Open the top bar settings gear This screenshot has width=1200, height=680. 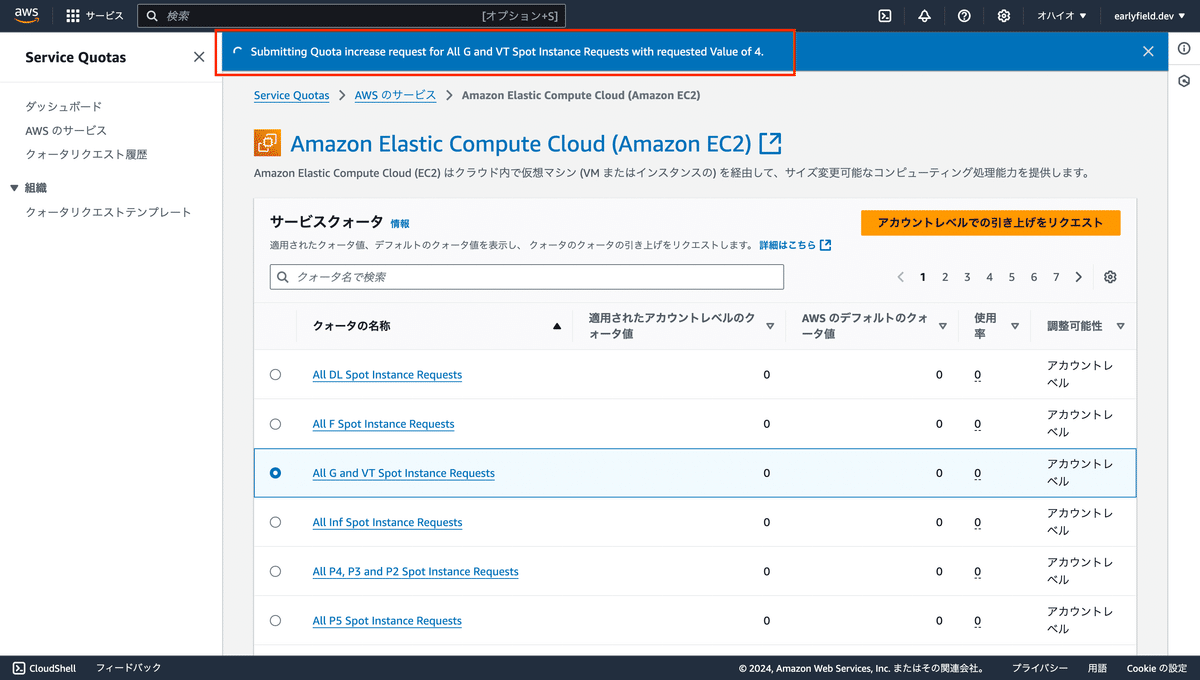point(1004,16)
